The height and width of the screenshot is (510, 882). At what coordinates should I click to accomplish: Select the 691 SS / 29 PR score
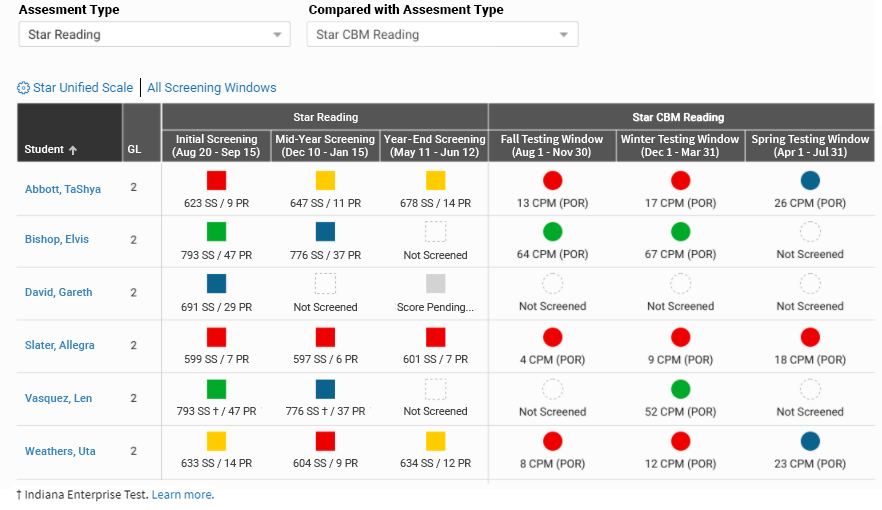click(217, 308)
